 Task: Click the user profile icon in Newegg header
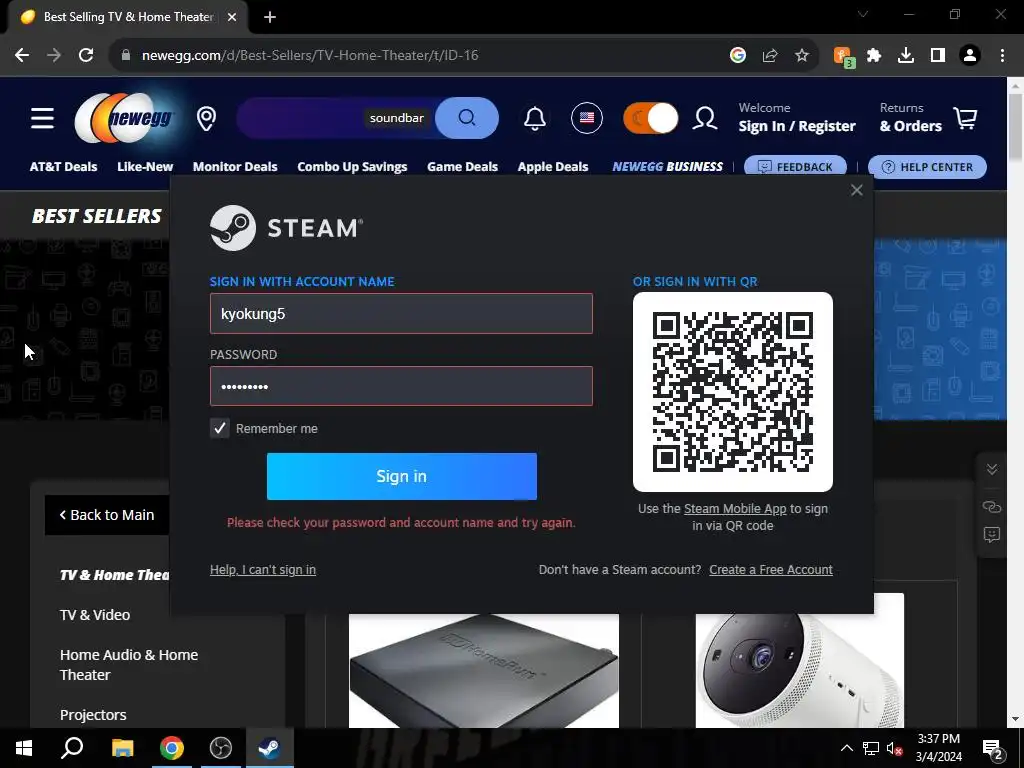(705, 118)
